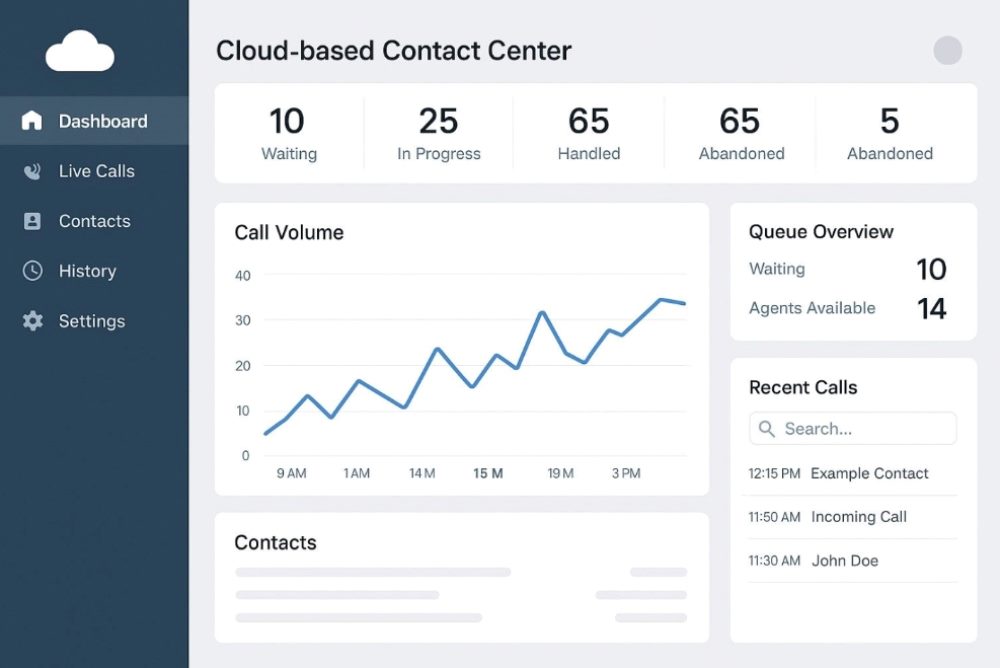Click the search magnifier icon
The width and height of the screenshot is (1000, 668).
pos(767,429)
